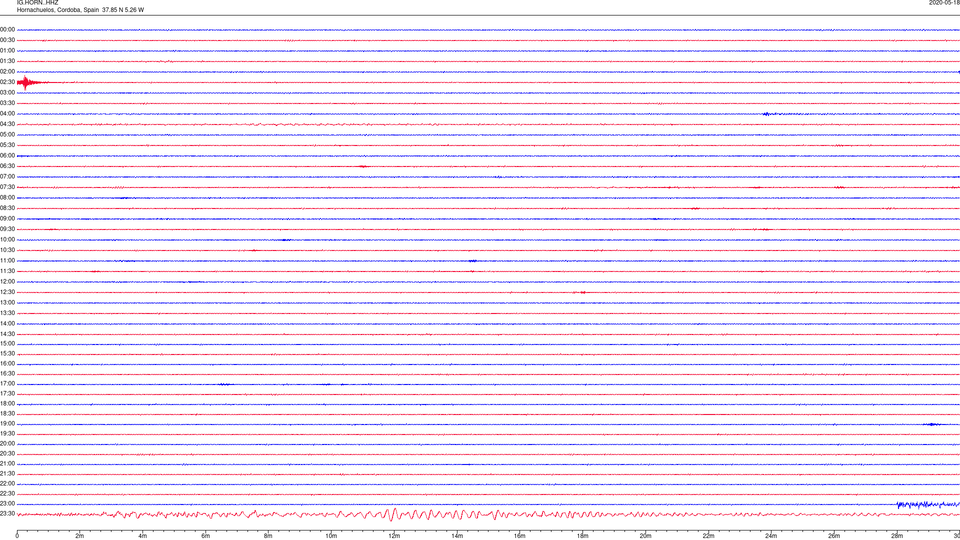960x540 pixels.
Task: Click the 10:30 time label
Action: (x=7, y=250)
